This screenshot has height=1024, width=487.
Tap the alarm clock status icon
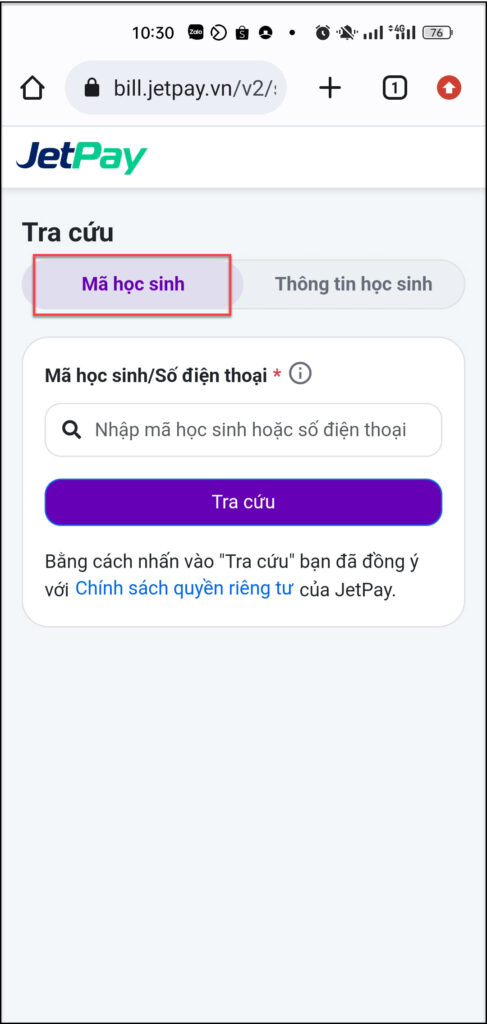[322, 33]
